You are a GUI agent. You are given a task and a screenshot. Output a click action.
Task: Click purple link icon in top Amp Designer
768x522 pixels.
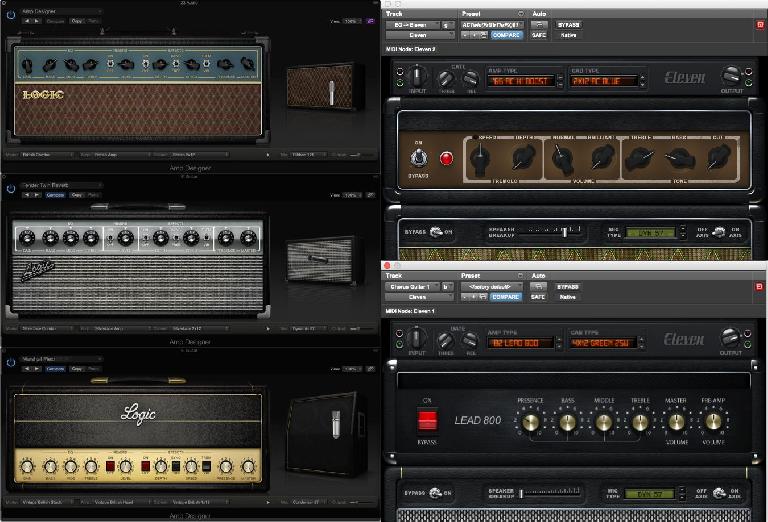pos(371,21)
